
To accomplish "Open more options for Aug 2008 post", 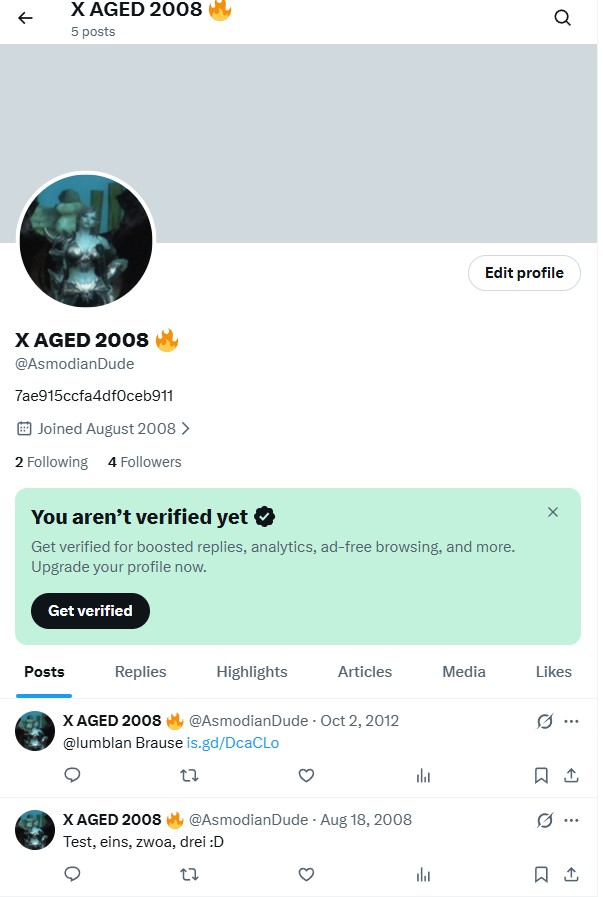I will 571,820.
